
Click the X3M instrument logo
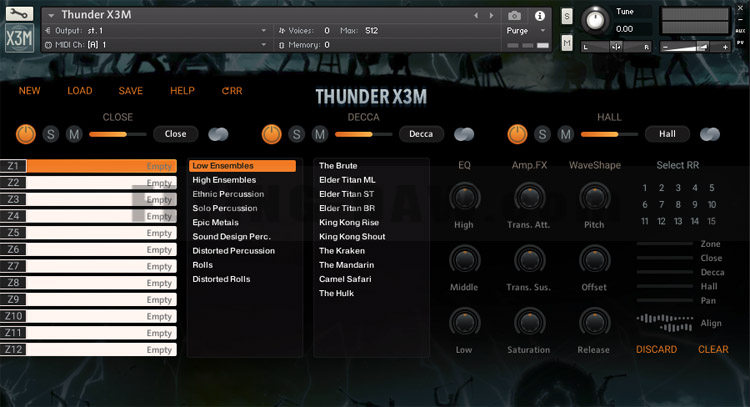(19, 38)
